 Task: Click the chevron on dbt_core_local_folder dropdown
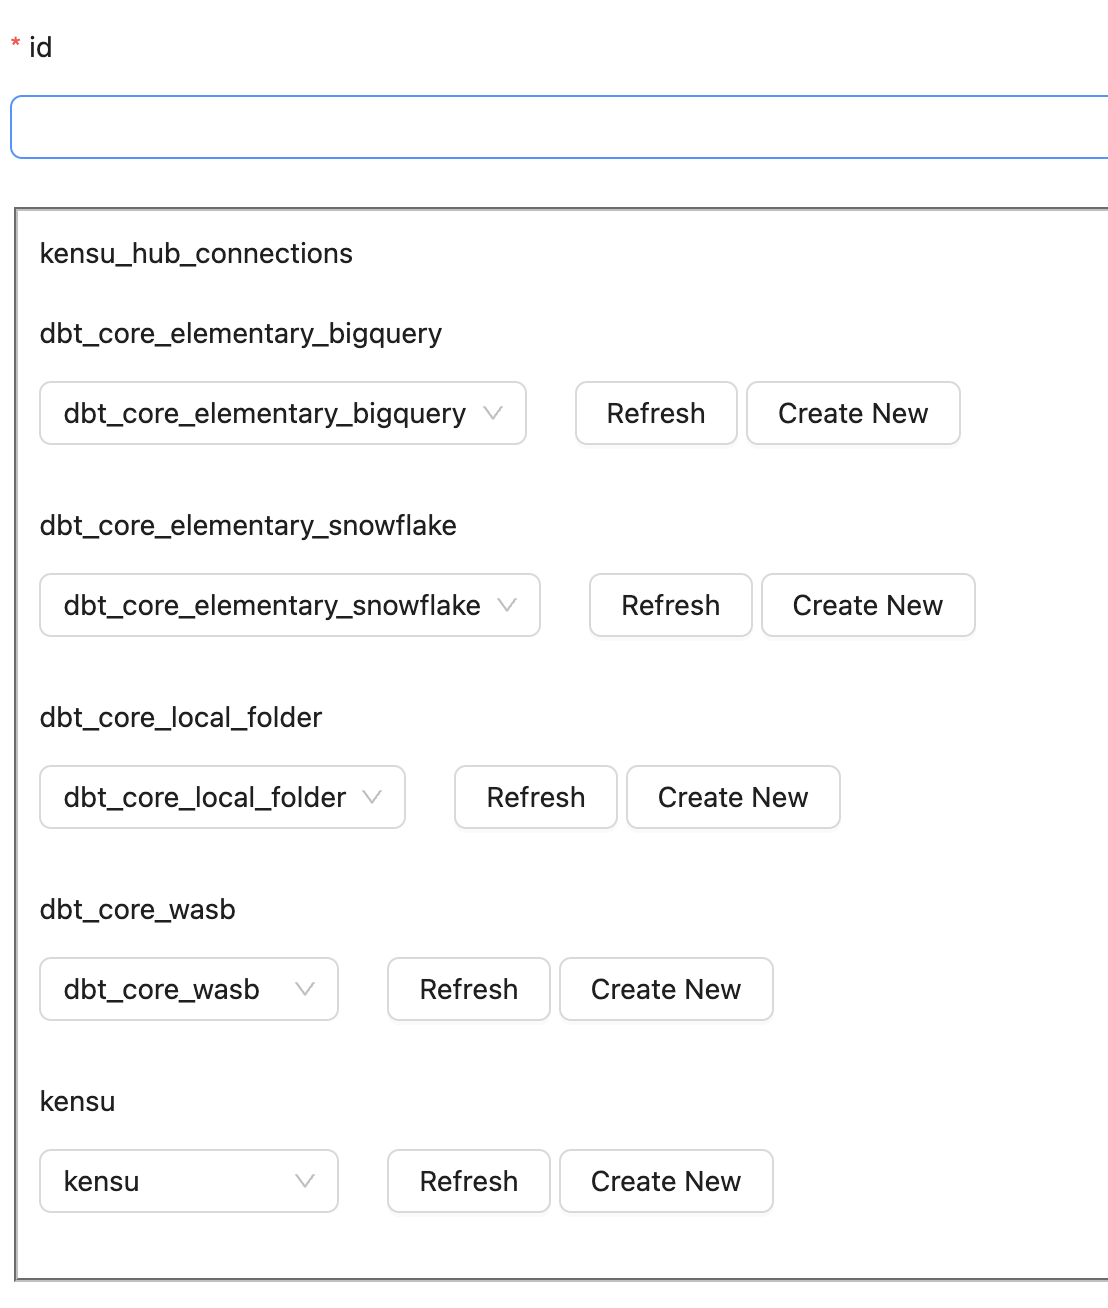(374, 797)
